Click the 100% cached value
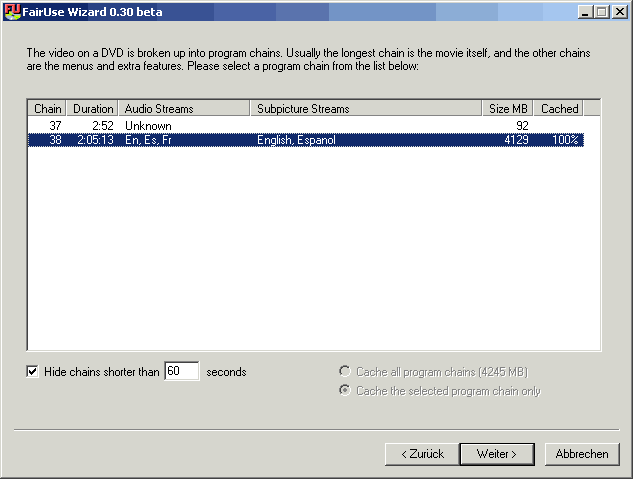 coord(565,140)
